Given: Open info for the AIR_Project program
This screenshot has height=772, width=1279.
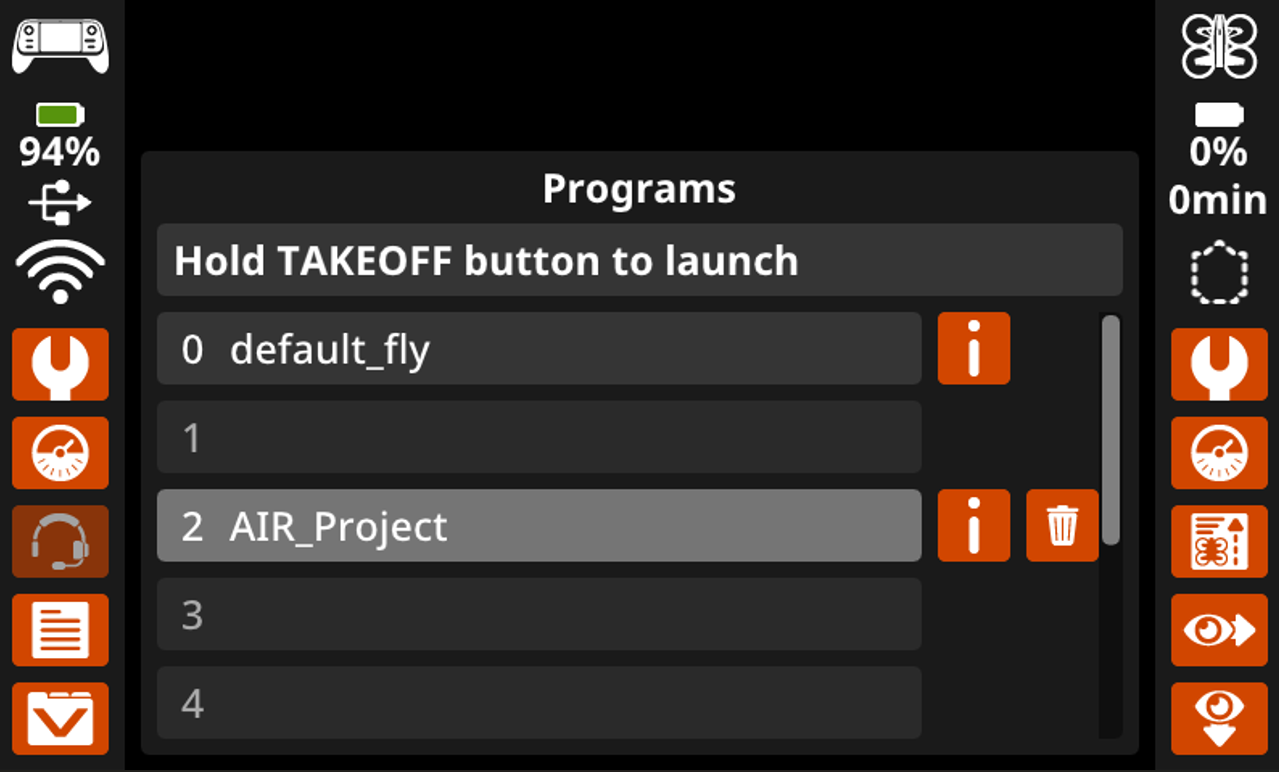Looking at the screenshot, I should coord(972,526).
